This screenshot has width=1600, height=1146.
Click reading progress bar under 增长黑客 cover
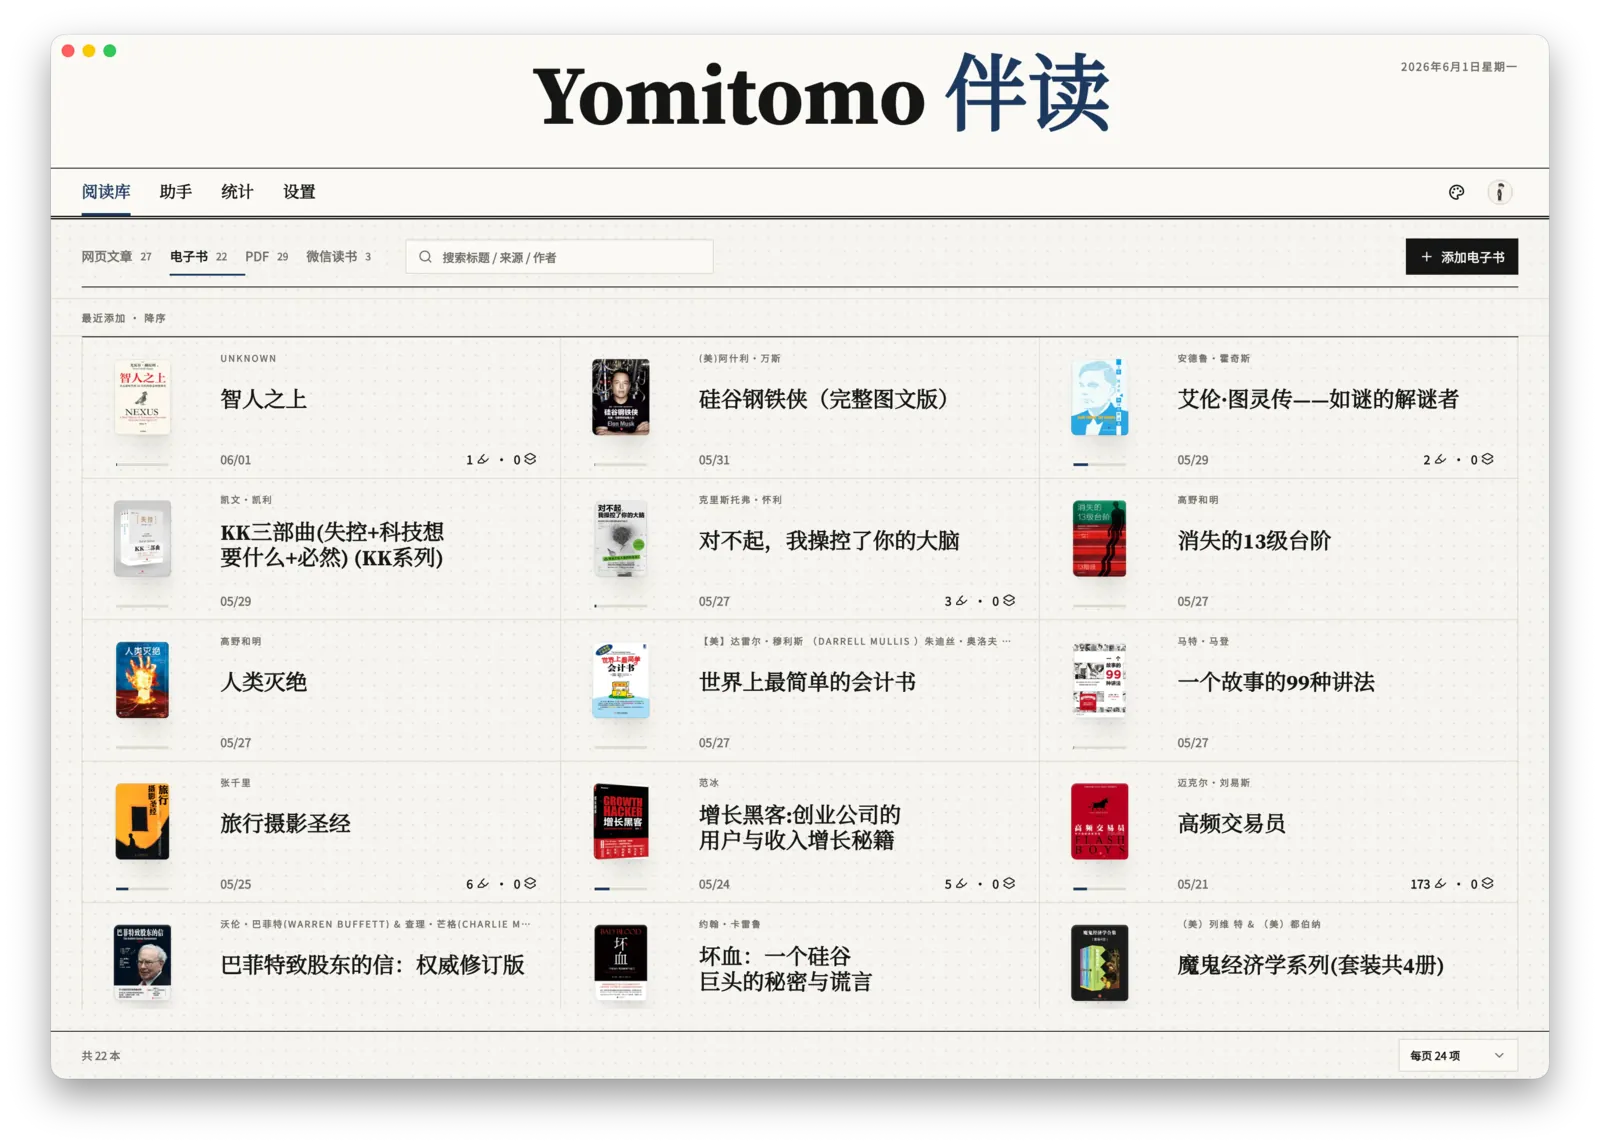pos(620,888)
